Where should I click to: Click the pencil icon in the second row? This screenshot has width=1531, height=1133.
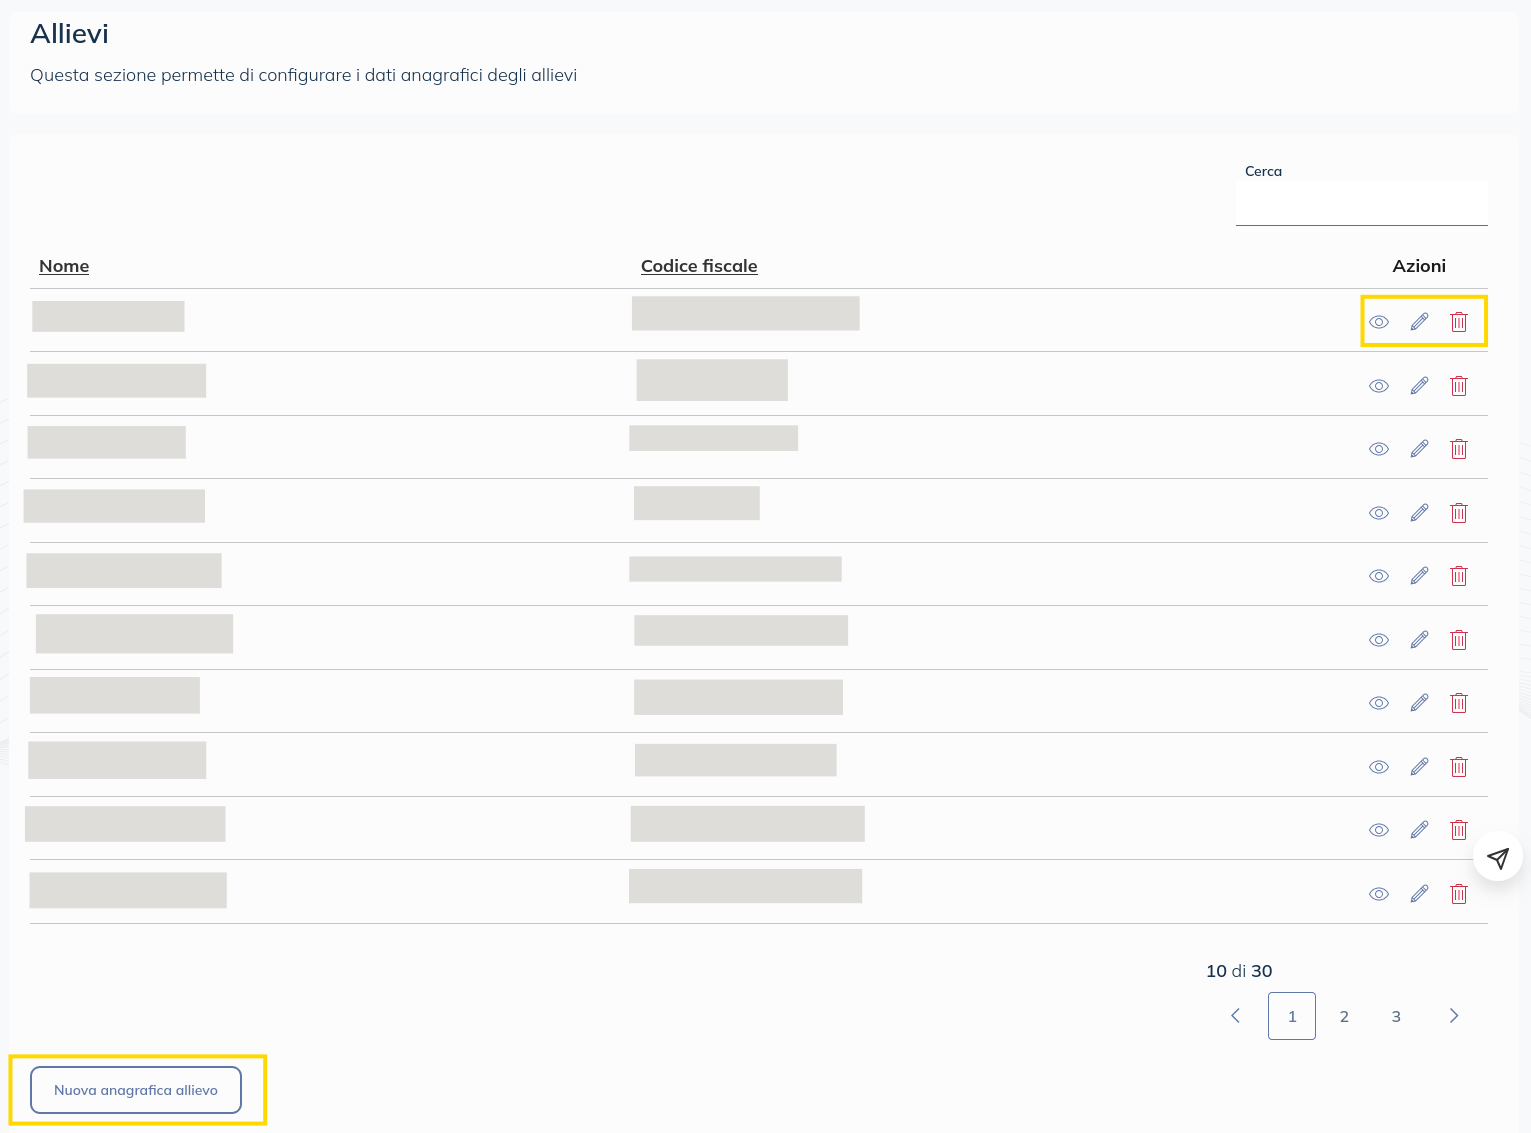tap(1419, 386)
